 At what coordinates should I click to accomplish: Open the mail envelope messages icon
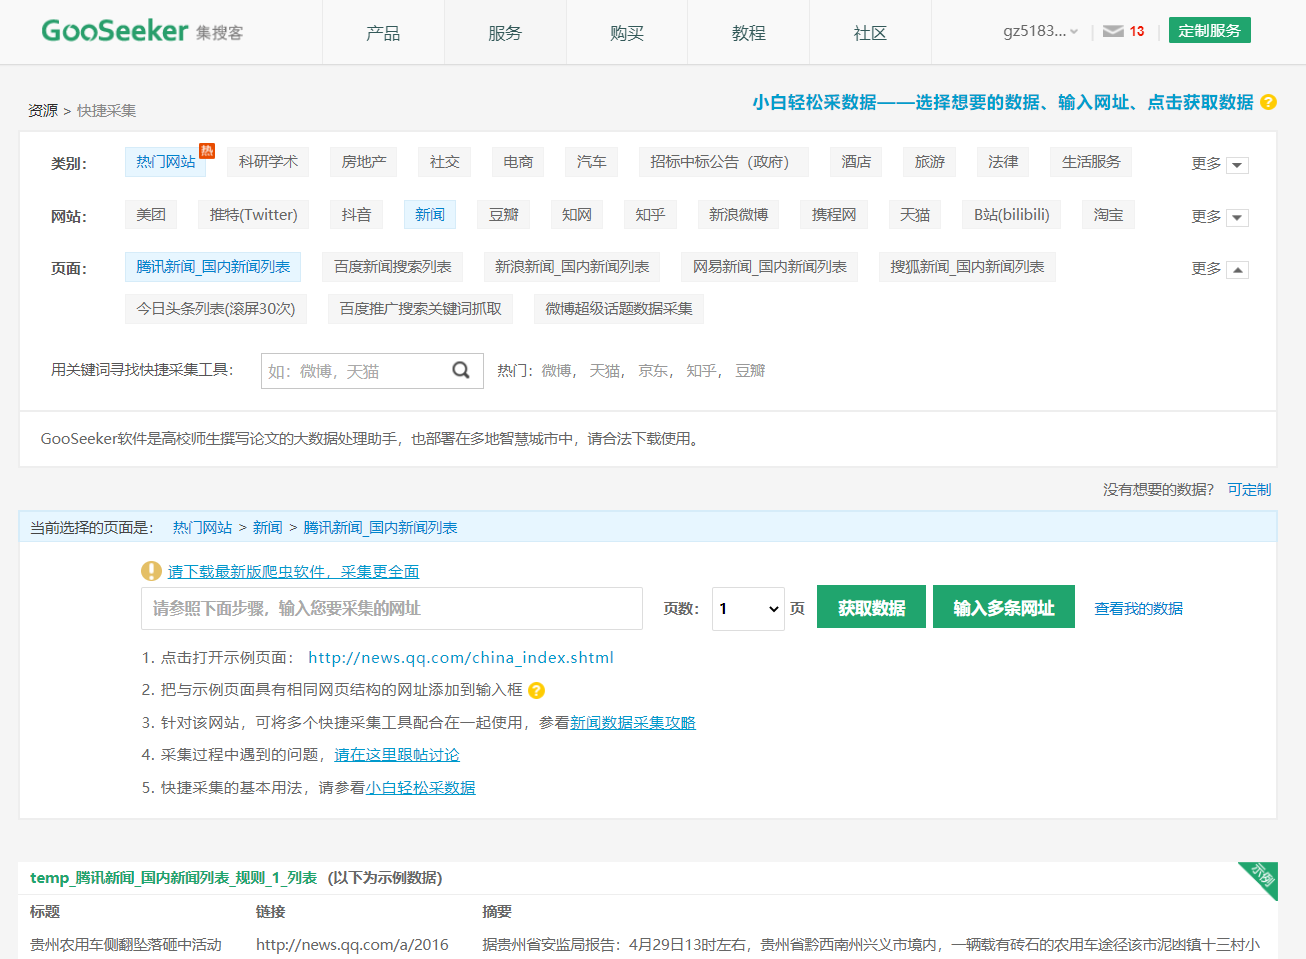click(1113, 31)
